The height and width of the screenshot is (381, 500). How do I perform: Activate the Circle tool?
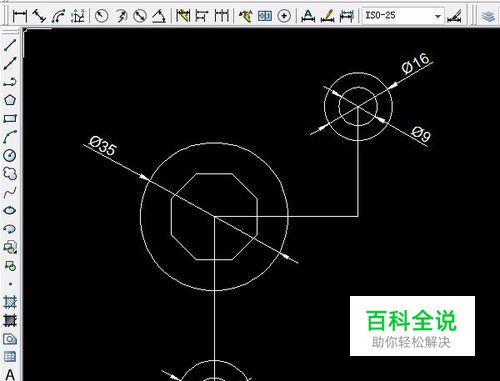pyautogui.click(x=10, y=155)
